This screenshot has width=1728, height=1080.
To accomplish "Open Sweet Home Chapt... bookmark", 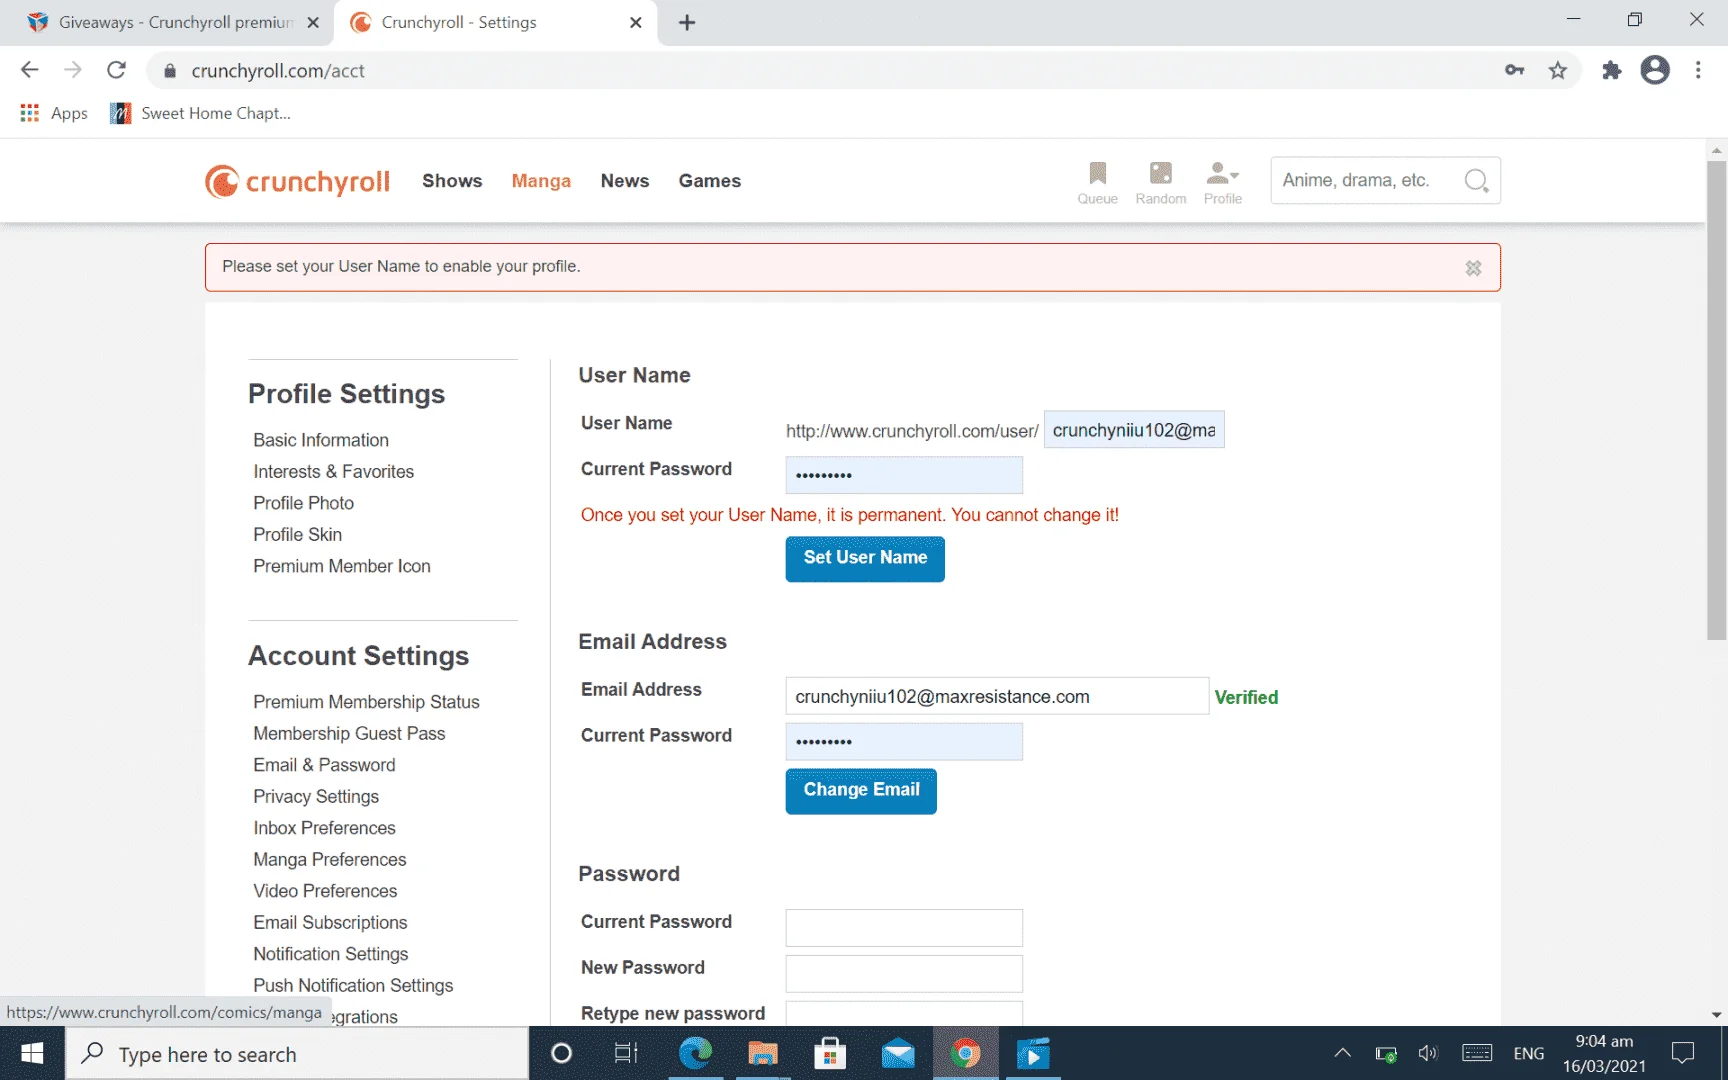I will pyautogui.click(x=200, y=113).
